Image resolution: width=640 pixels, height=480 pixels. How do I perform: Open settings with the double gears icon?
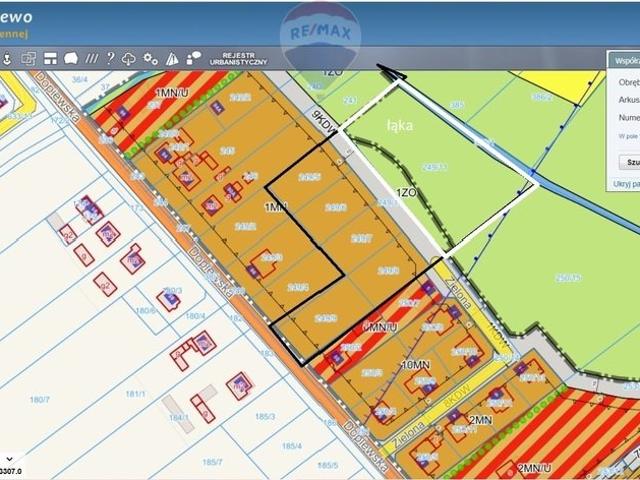(150, 59)
